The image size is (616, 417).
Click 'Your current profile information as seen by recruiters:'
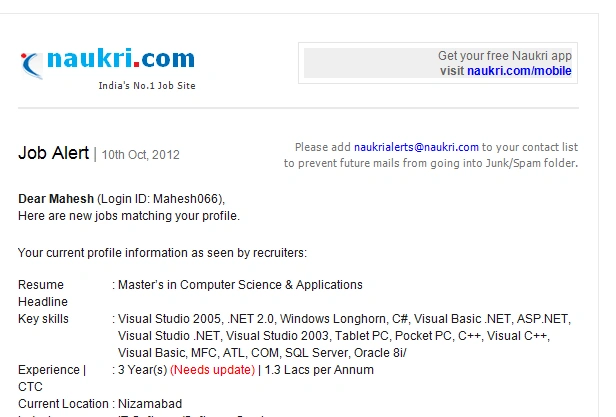(x=162, y=253)
